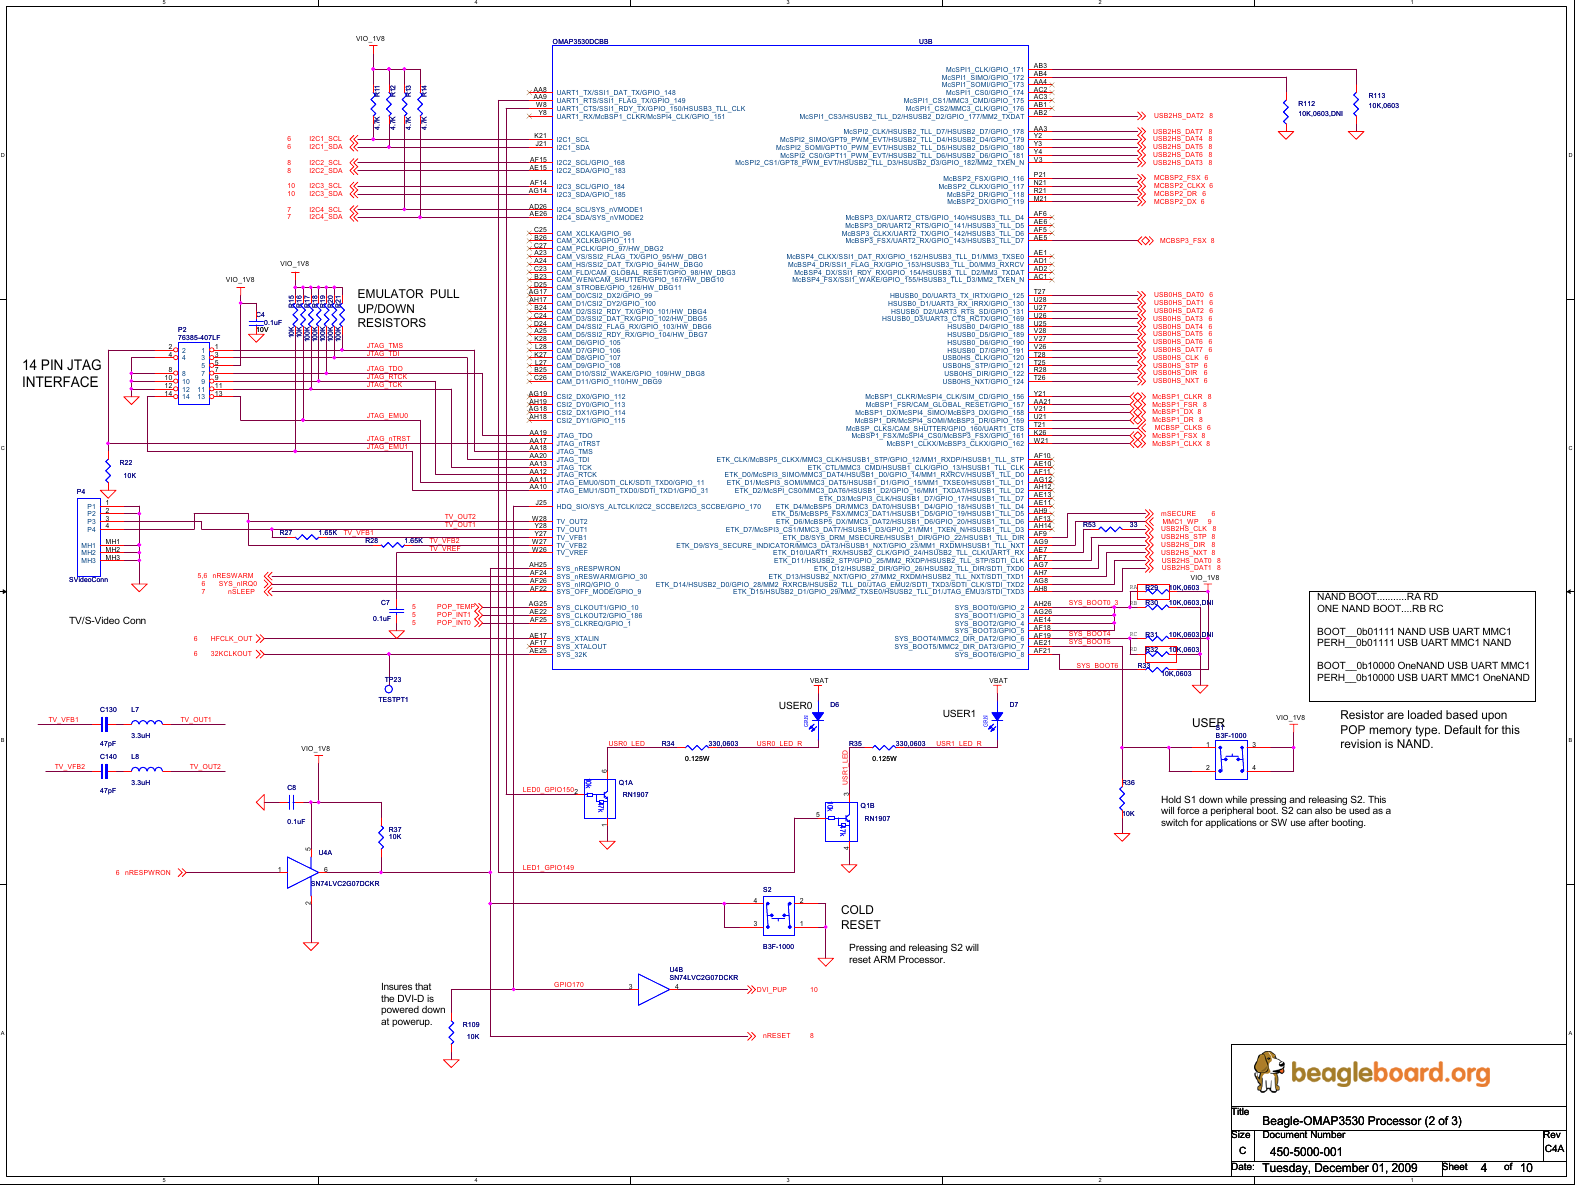The width and height of the screenshot is (1575, 1185).
Task: Click the COLD RESET label
Action: tap(860, 917)
